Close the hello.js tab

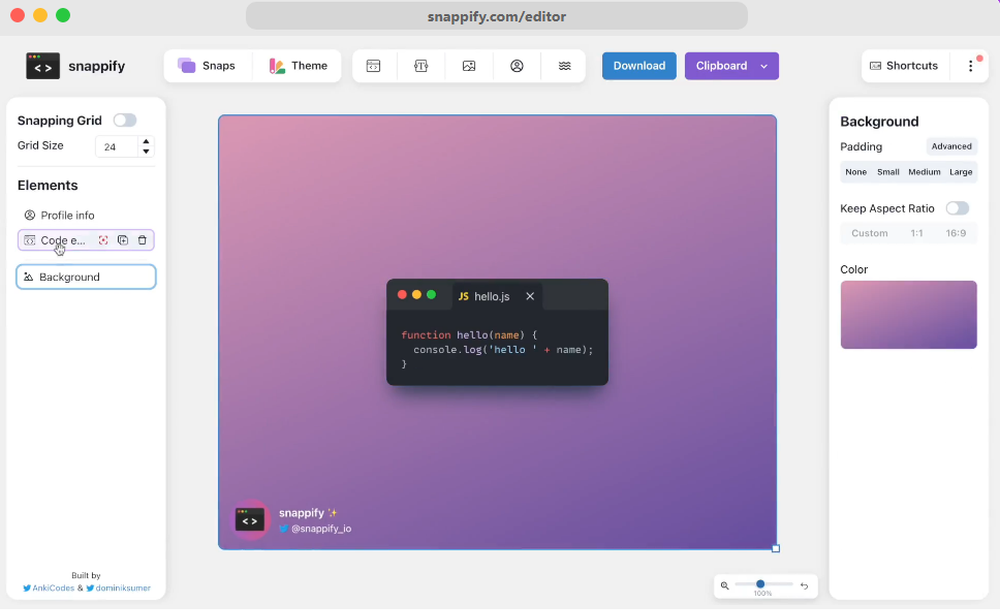[x=530, y=296]
